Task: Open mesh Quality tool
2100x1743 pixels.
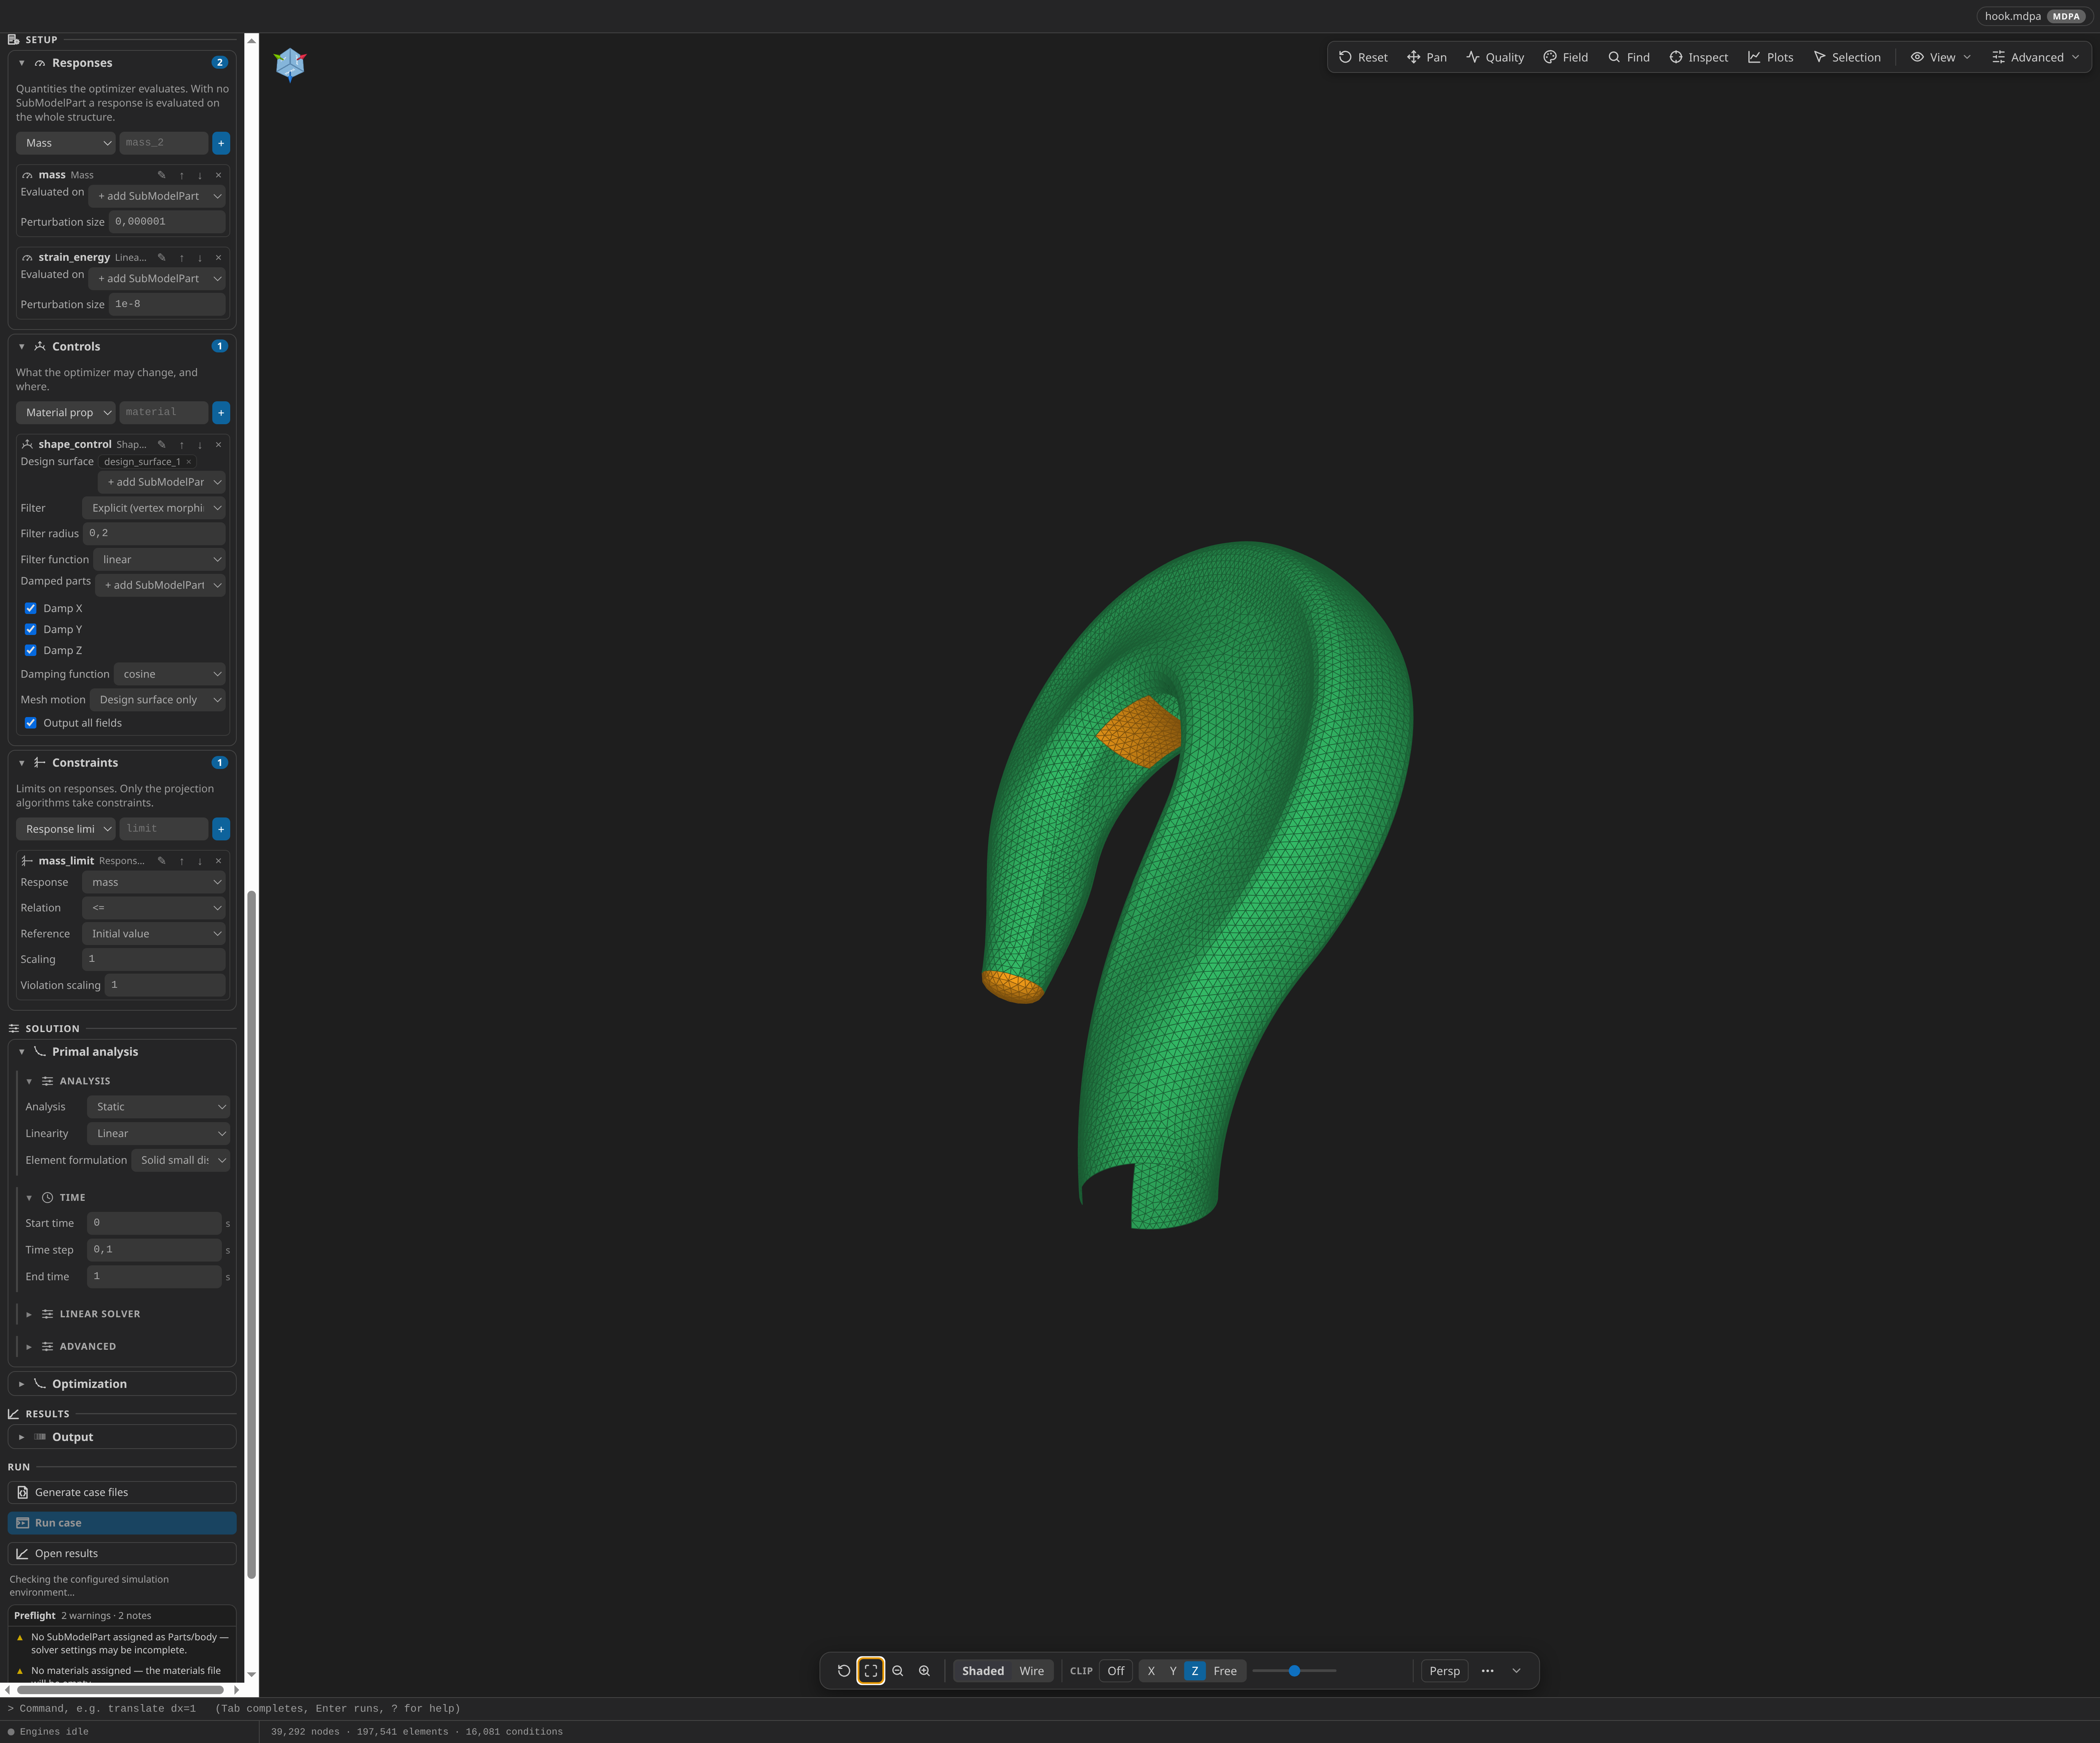Action: (1495, 57)
